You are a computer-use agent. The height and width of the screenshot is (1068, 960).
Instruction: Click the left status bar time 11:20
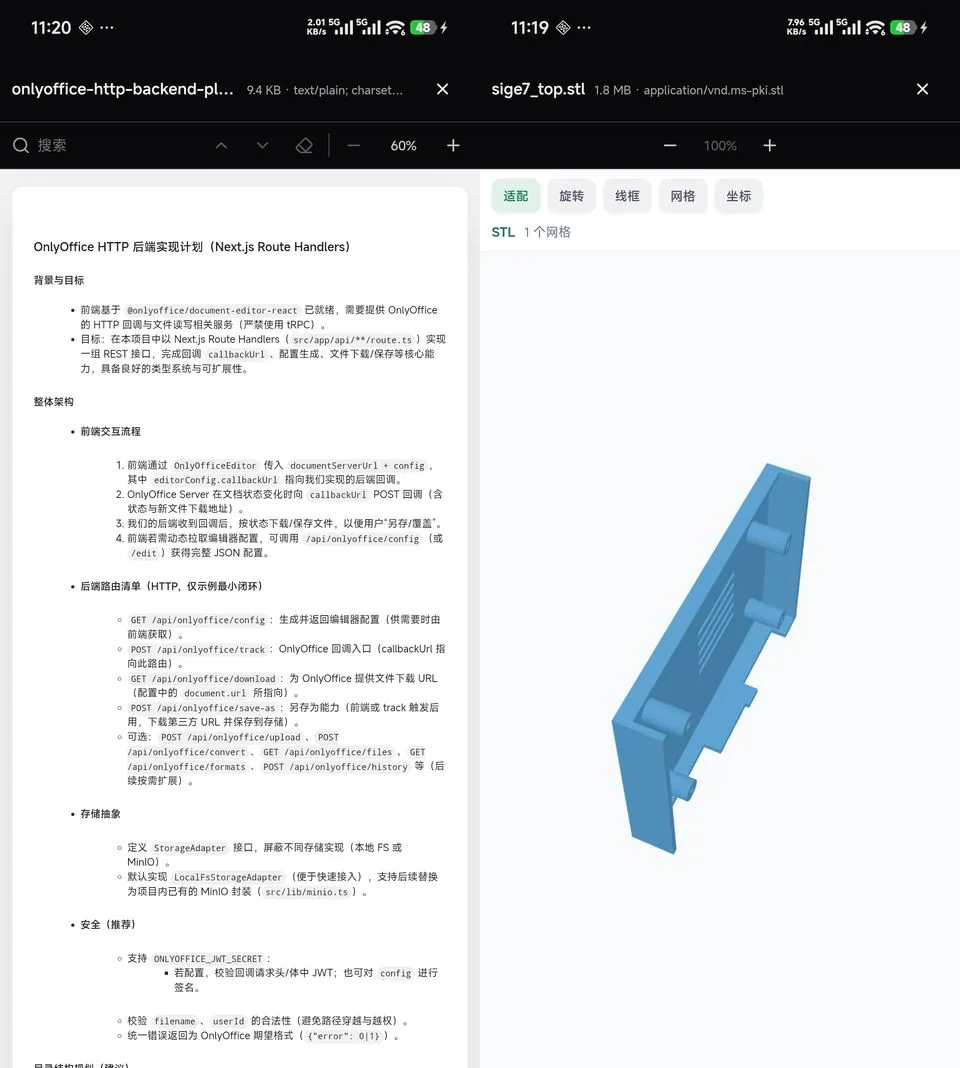(x=51, y=27)
